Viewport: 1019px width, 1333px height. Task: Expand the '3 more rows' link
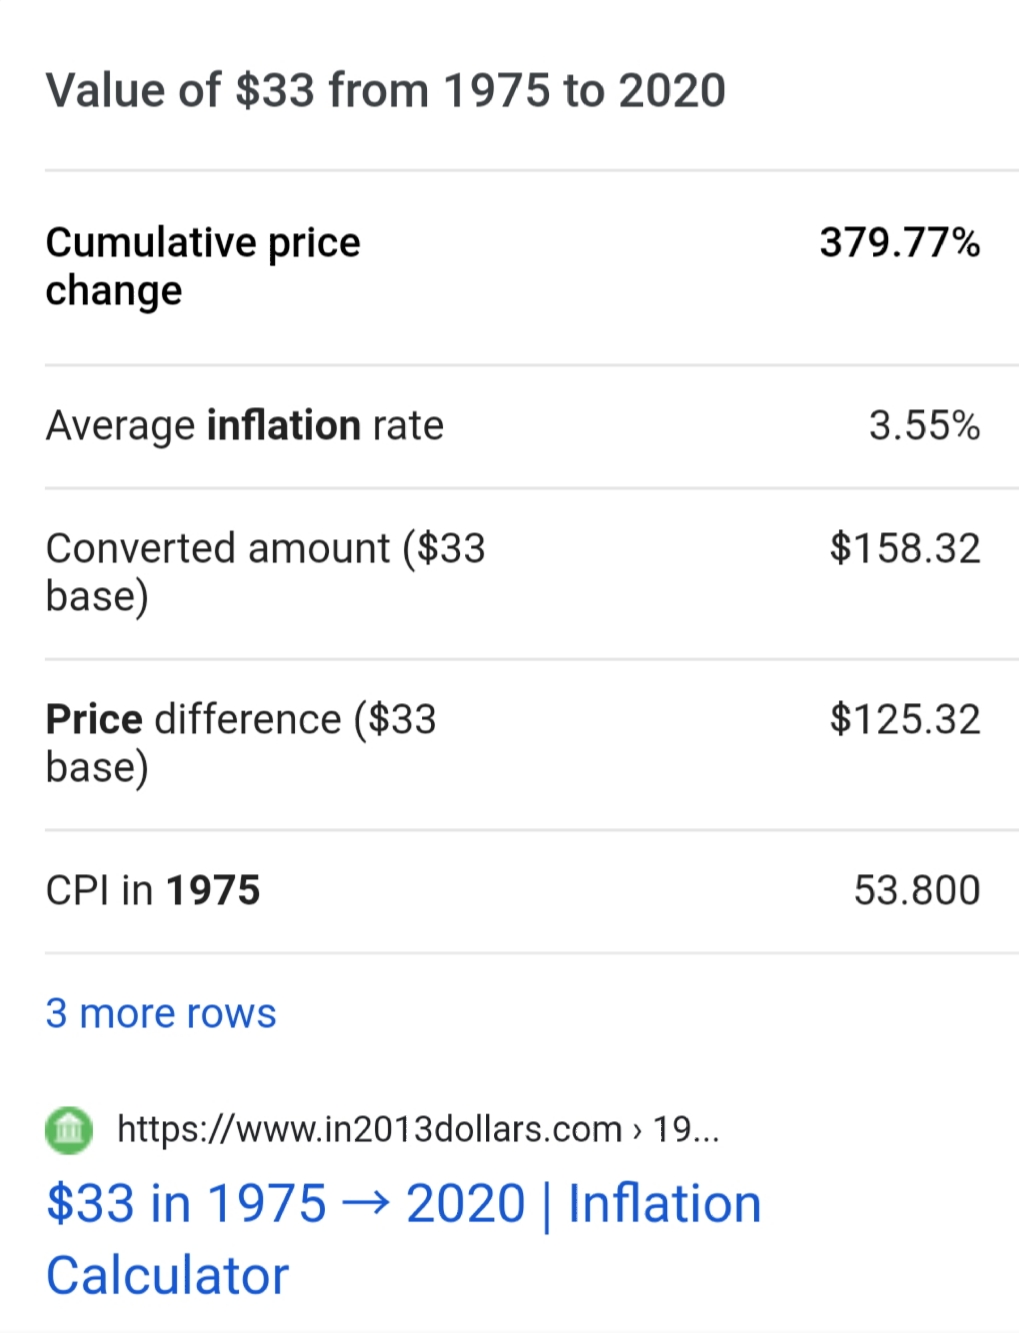[x=161, y=1013]
